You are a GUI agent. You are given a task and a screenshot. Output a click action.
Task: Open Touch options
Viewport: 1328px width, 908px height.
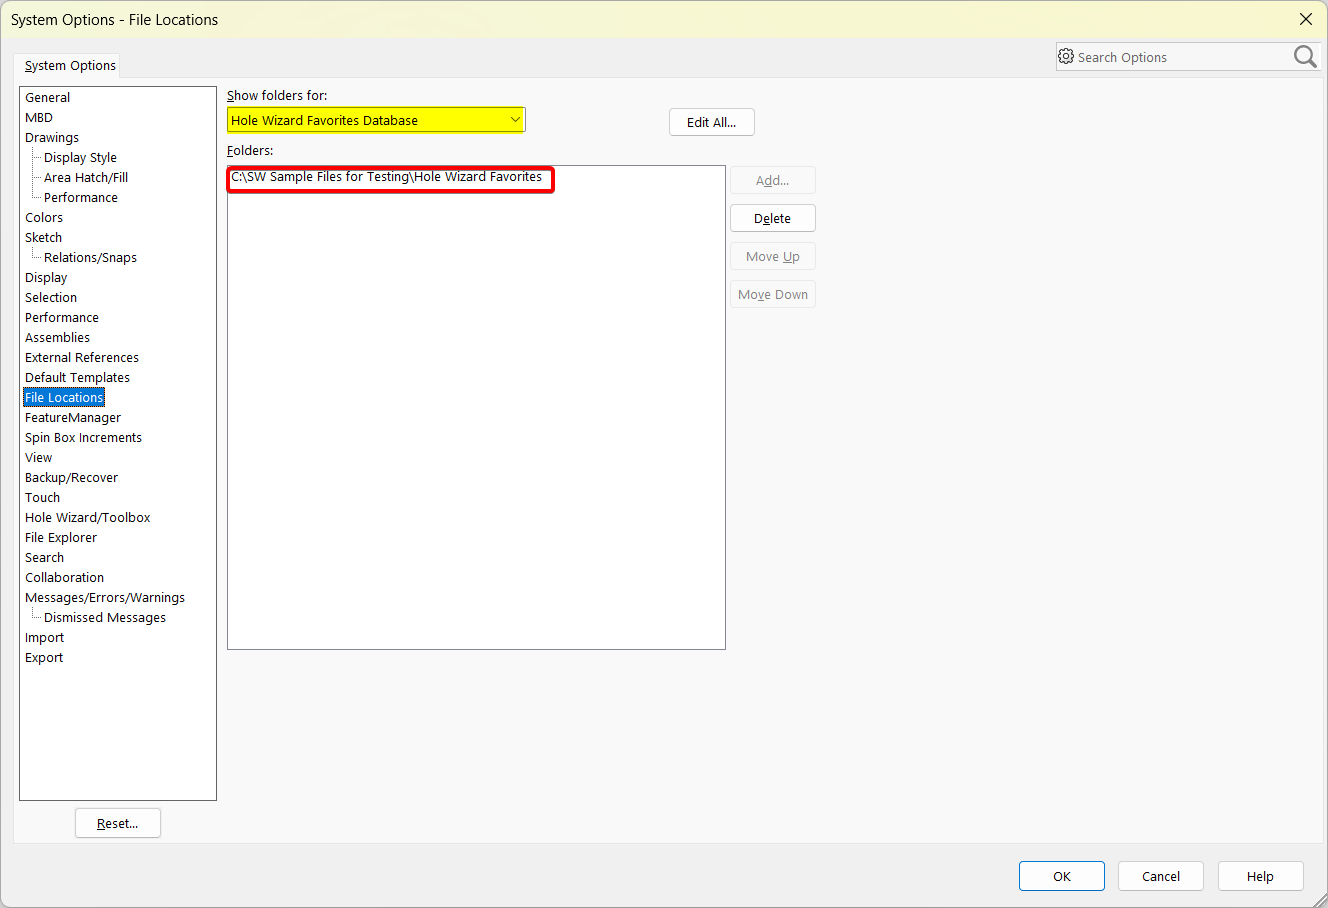click(x=43, y=498)
